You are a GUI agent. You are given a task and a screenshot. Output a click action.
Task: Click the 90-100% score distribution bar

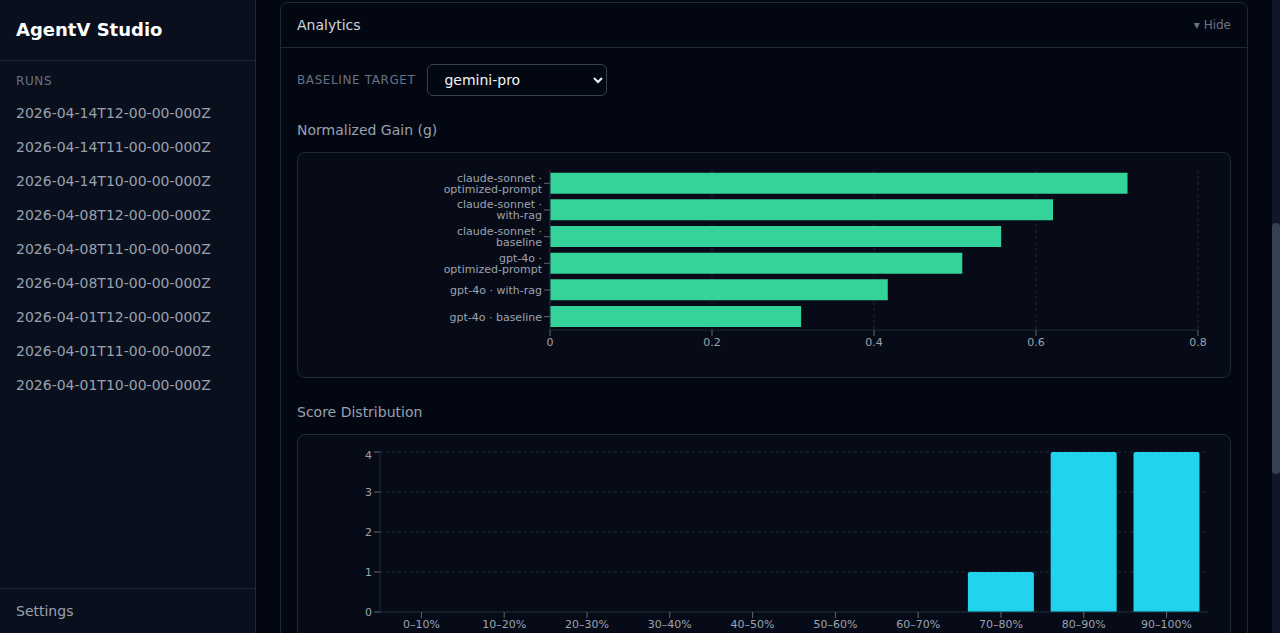[x=1166, y=530]
